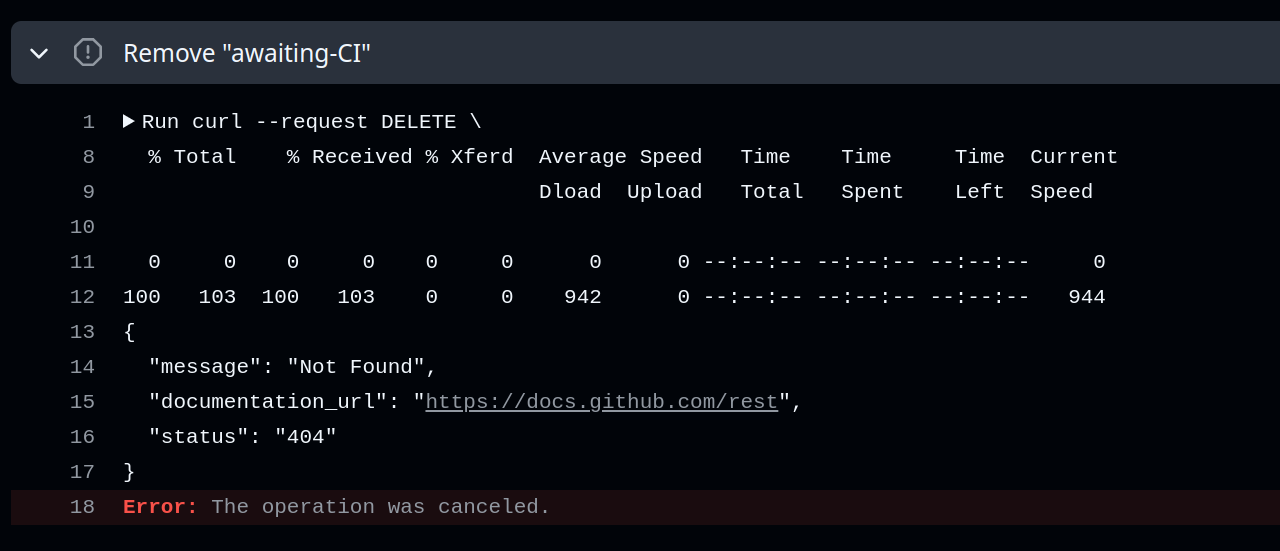Select line number 18 of the Error line
The height and width of the screenshot is (551, 1280).
coord(82,507)
